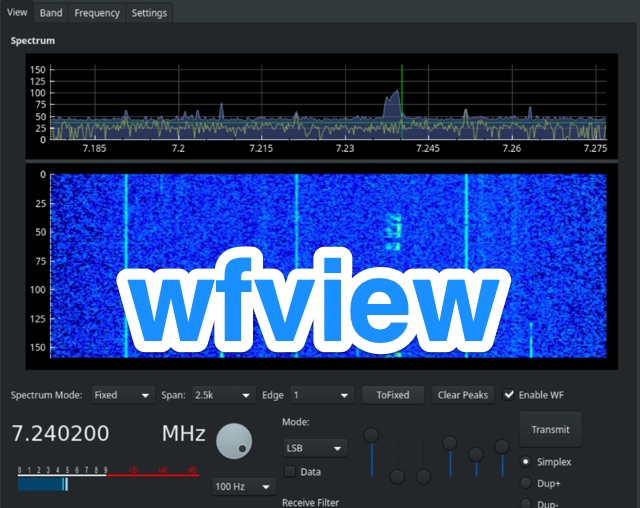Select the Dup- radio button
The image size is (640, 508).
coord(526,504)
